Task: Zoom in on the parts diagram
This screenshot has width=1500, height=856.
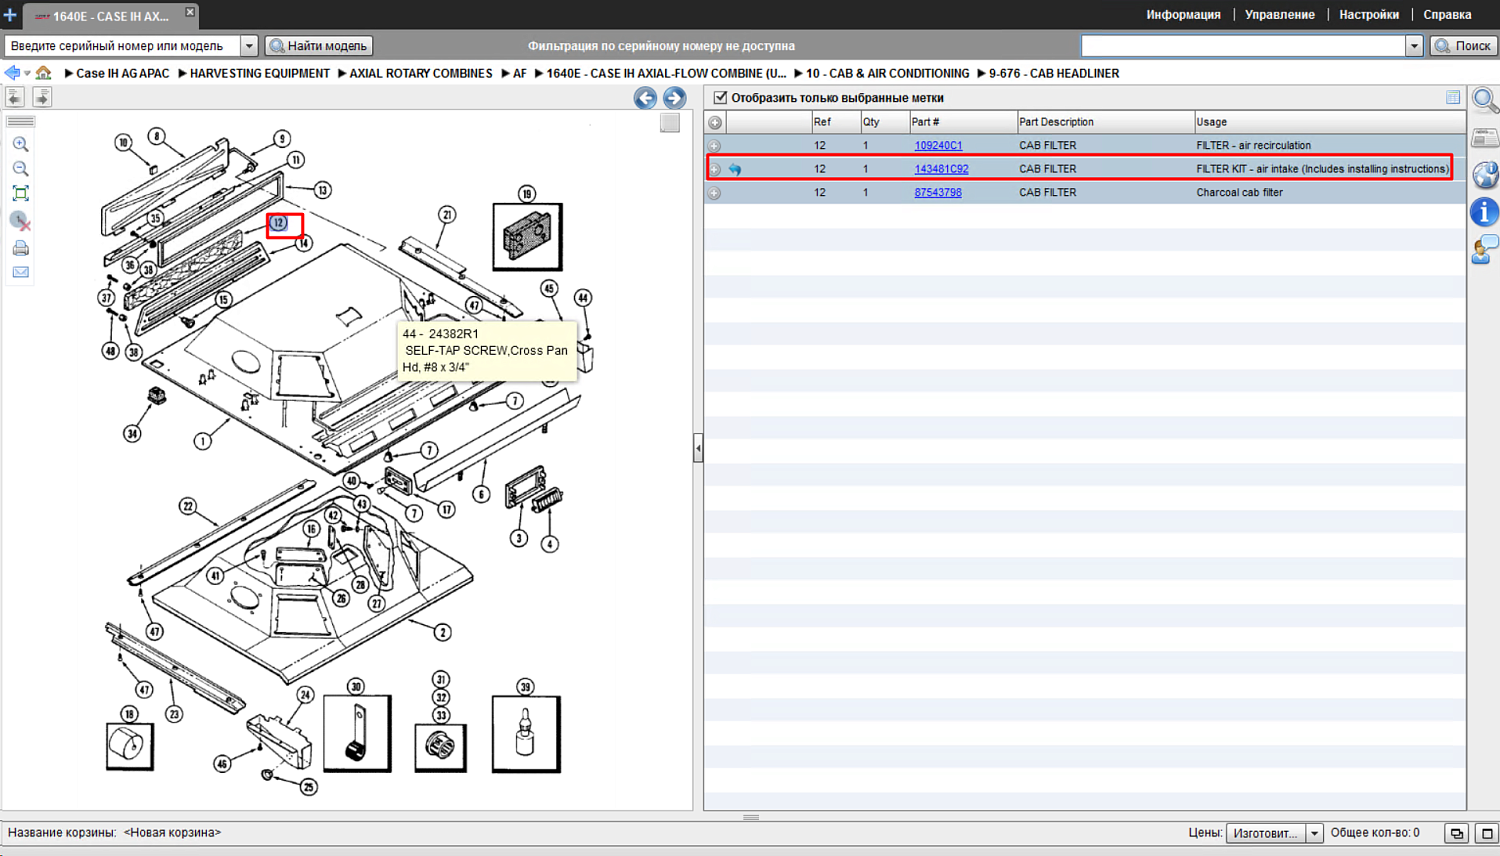Action: (x=20, y=144)
